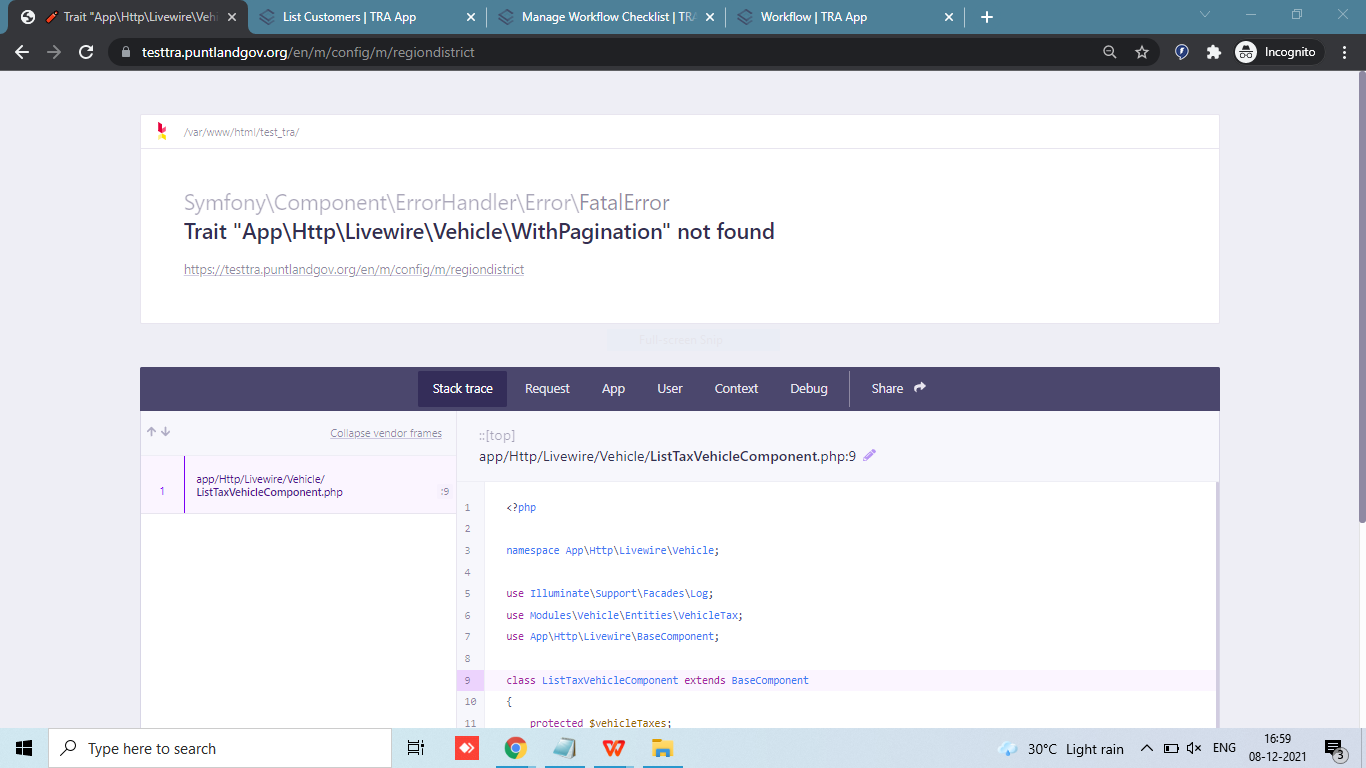1366x768 pixels.
Task: Open the Chrome three-dot menu
Action: coord(1345,52)
